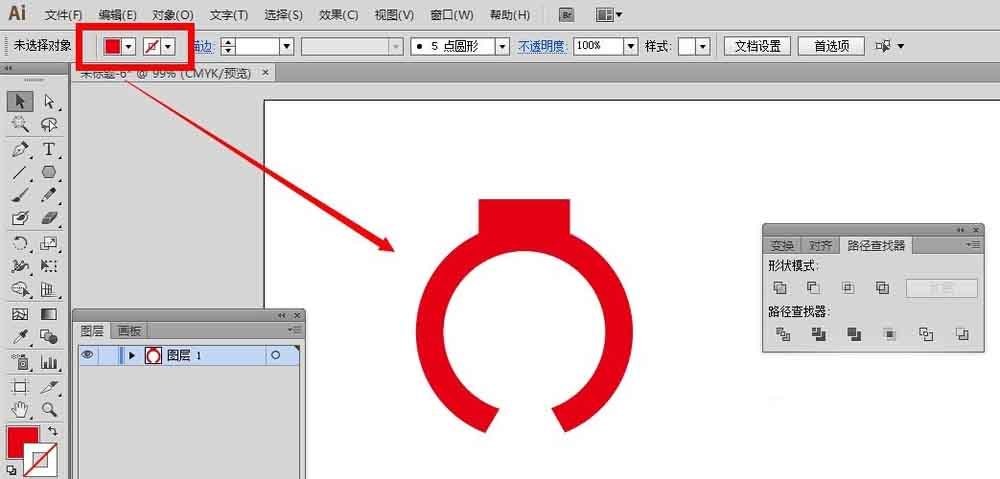Select the Perspective Grid tool

(x=48, y=289)
